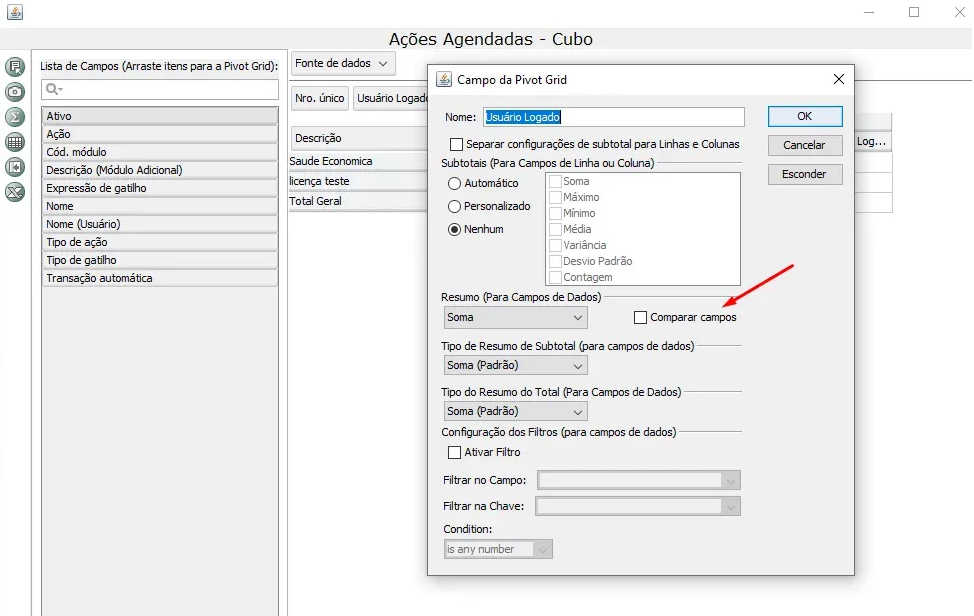Select the Nome field list item
974x616 pixels.
tap(160, 206)
